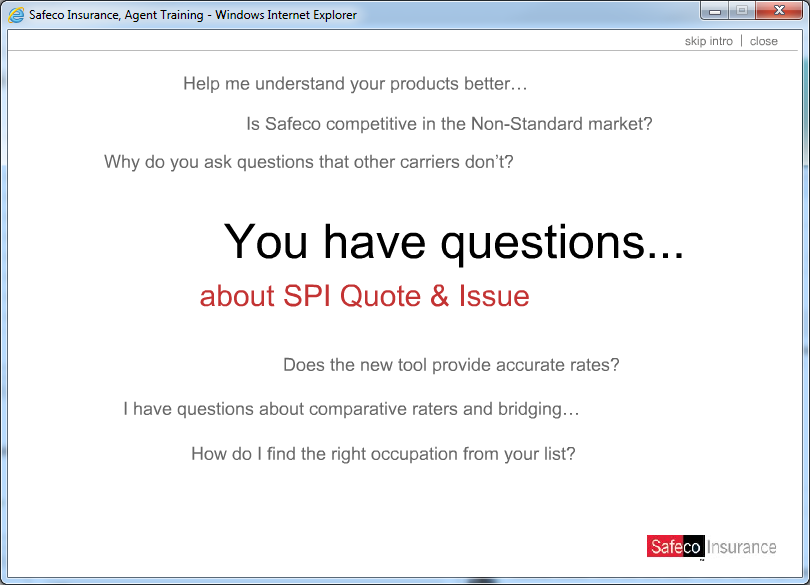Click the Safeco Insurance logo
This screenshot has height=585, width=810.
click(711, 547)
